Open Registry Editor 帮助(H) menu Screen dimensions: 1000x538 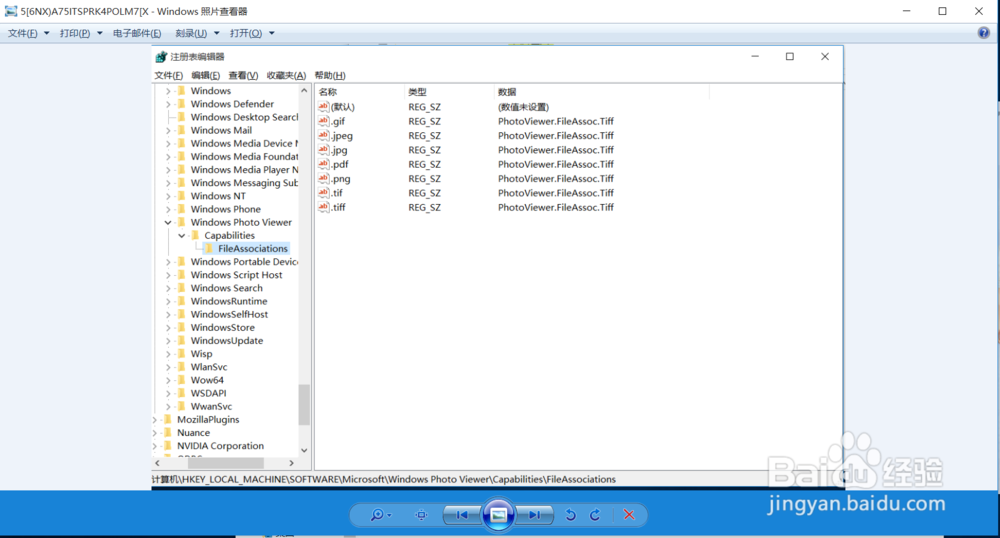point(330,75)
